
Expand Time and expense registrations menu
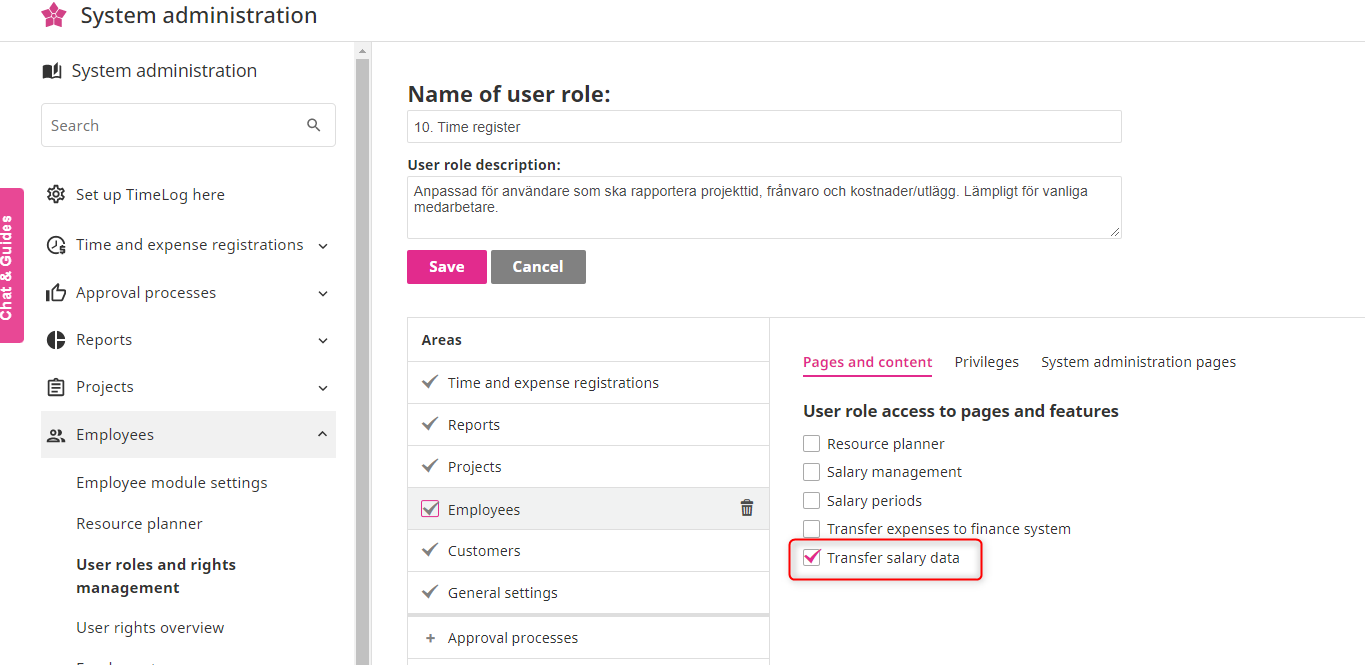coord(323,245)
